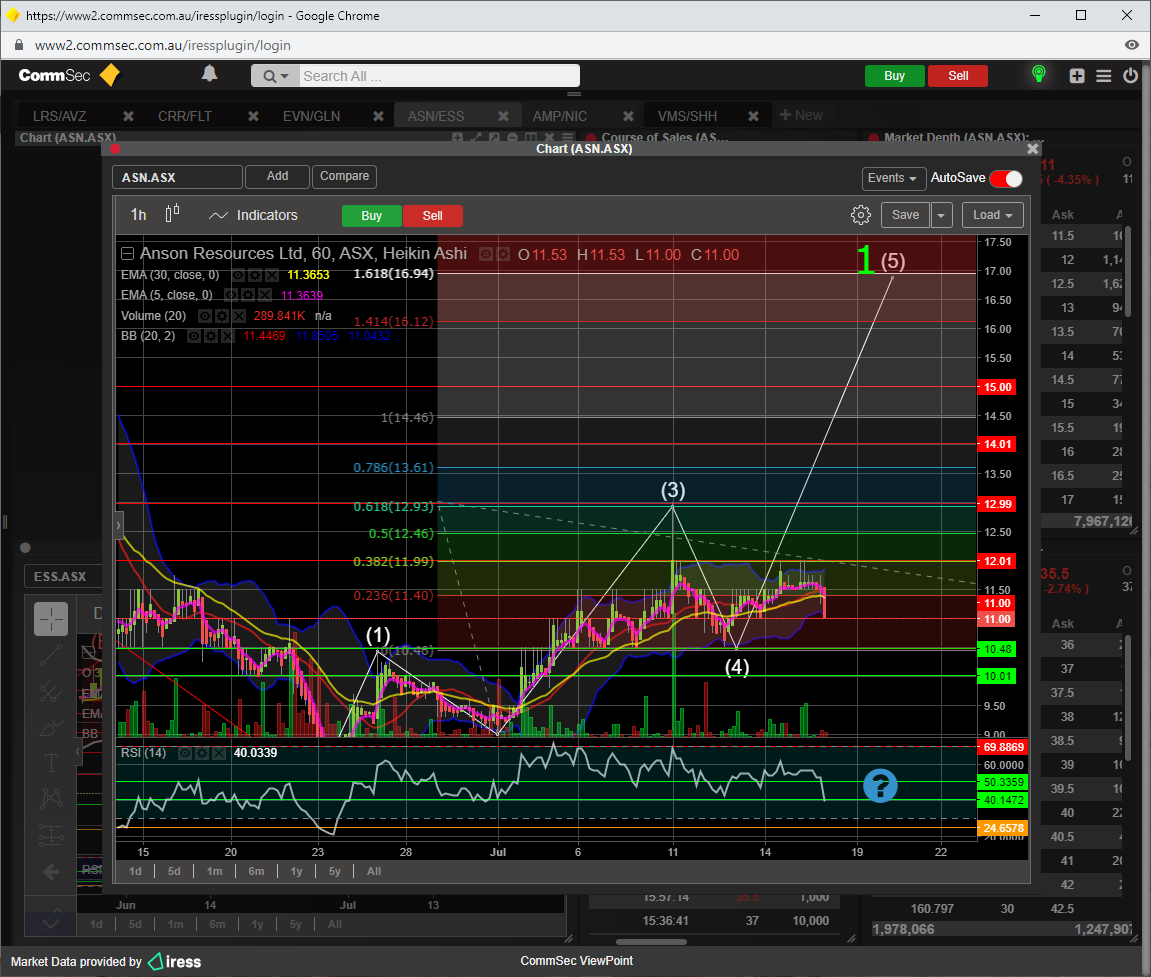This screenshot has height=977, width=1151.
Task: Click the chart toolbar green Buy button
Action: tap(371, 216)
